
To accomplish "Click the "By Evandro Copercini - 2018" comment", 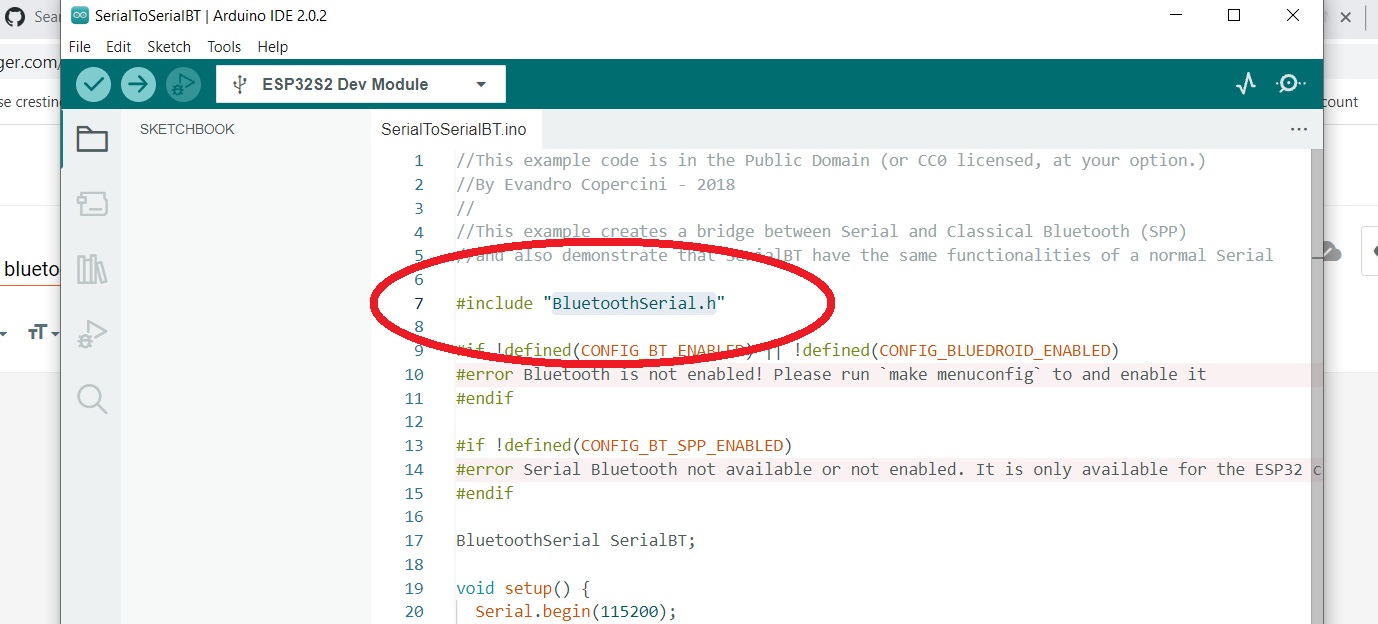I will (x=595, y=184).
